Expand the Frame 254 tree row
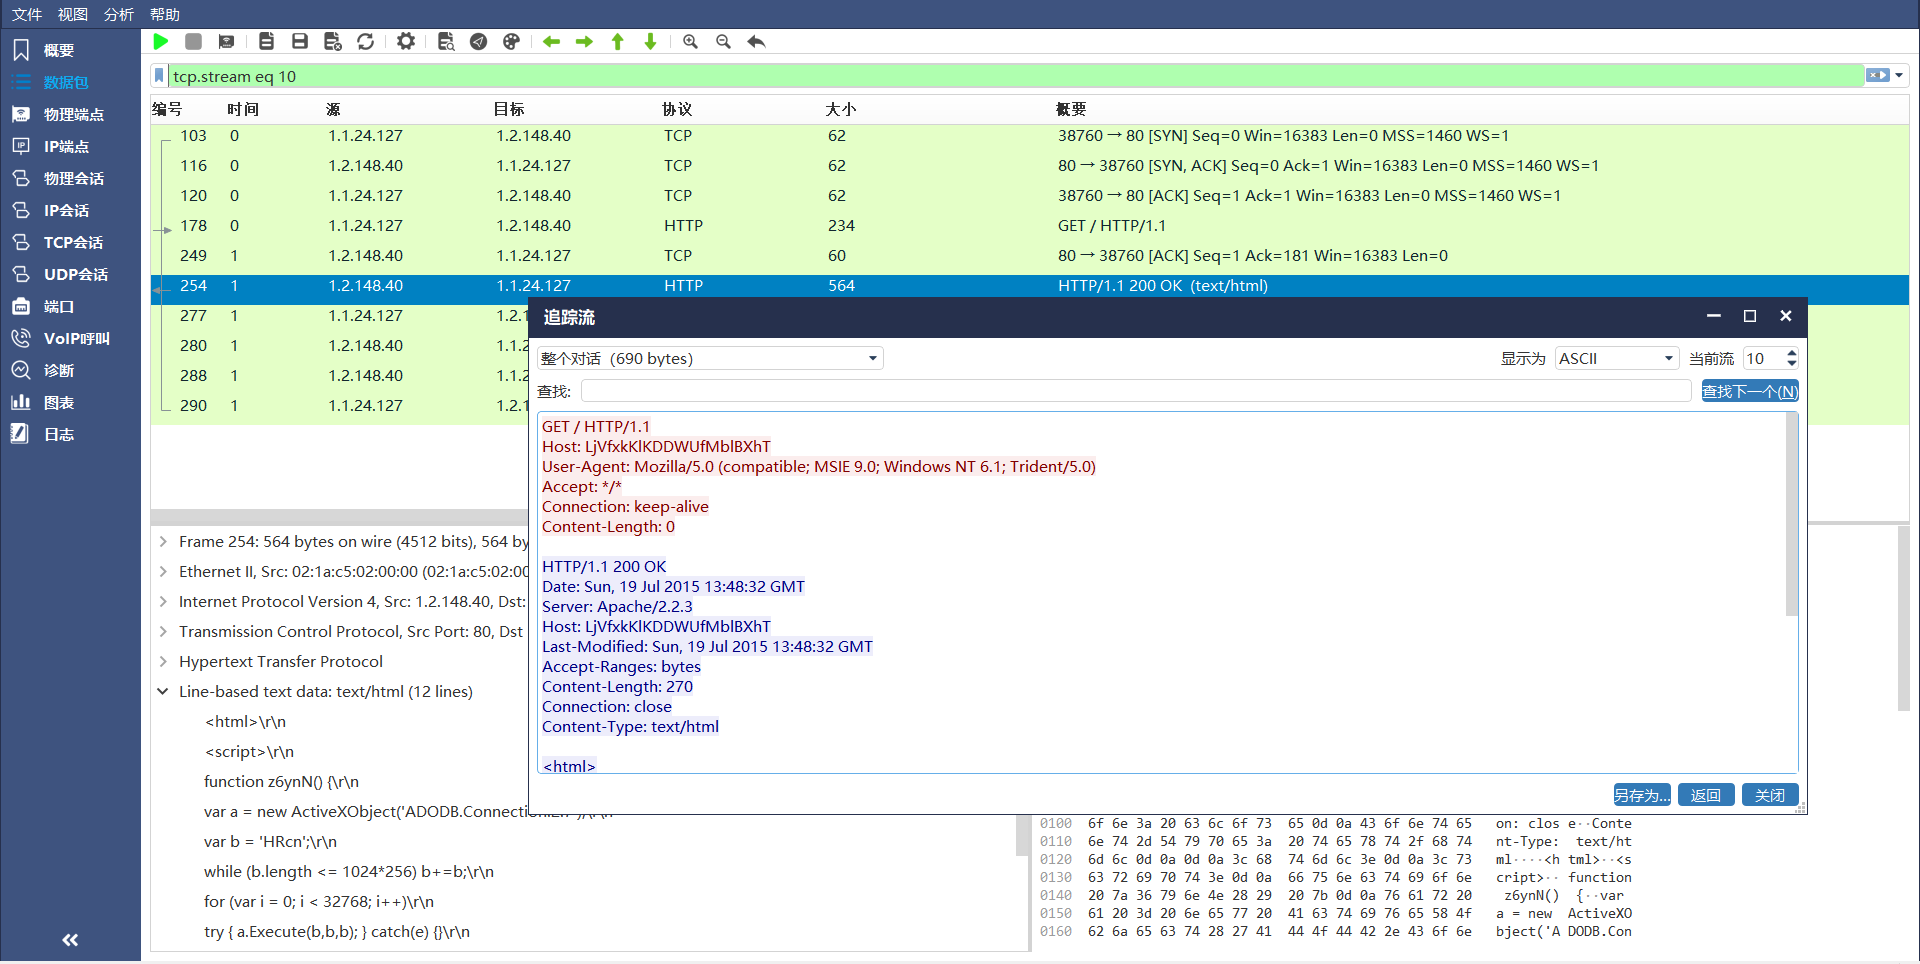Image resolution: width=1920 pixels, height=964 pixels. pos(163,541)
